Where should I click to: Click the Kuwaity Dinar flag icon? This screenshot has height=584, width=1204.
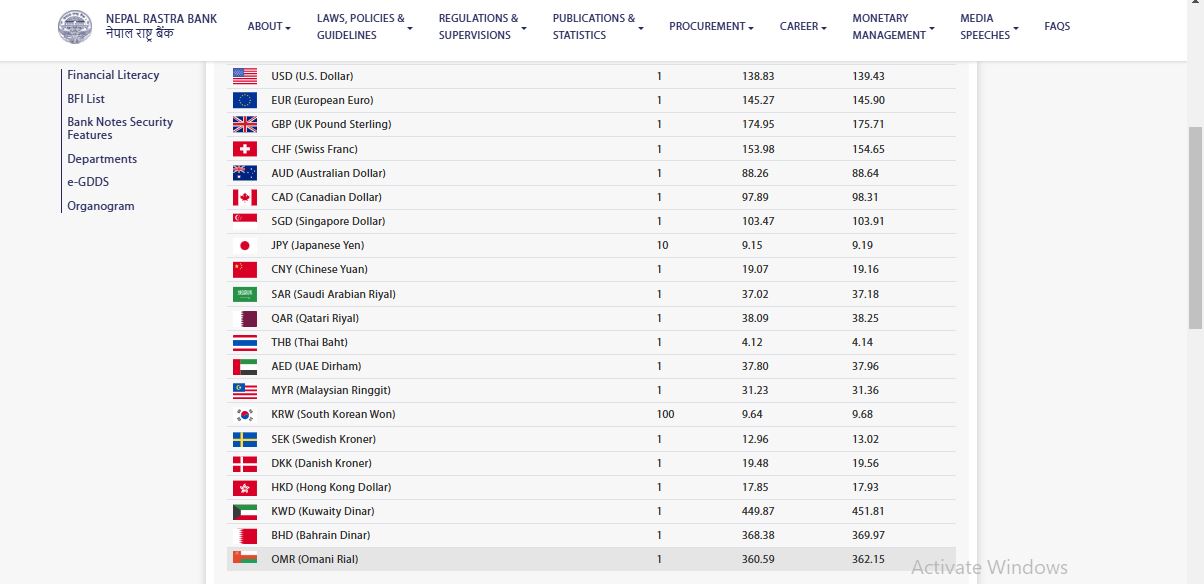(x=244, y=511)
